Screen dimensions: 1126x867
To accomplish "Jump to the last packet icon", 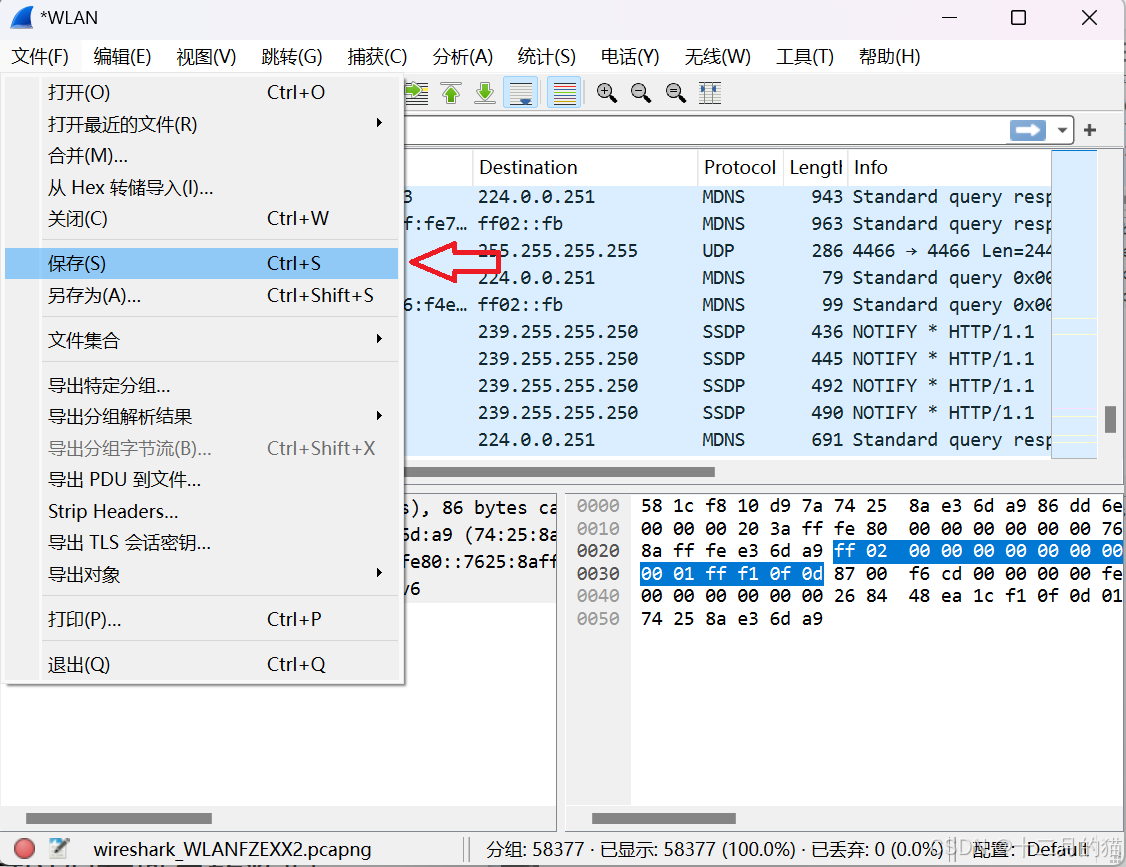I will (x=485, y=93).
